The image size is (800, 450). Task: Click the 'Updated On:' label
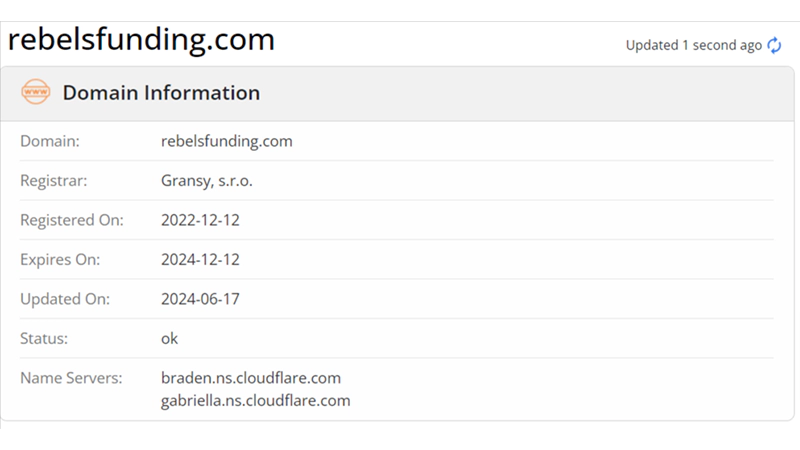click(65, 299)
